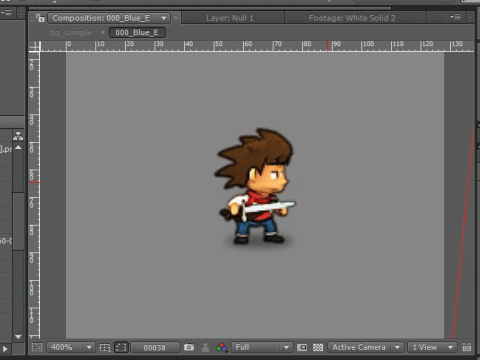Image resolution: width=480 pixels, height=360 pixels.
Task: Open grid and guide options
Action: [x=105, y=347]
